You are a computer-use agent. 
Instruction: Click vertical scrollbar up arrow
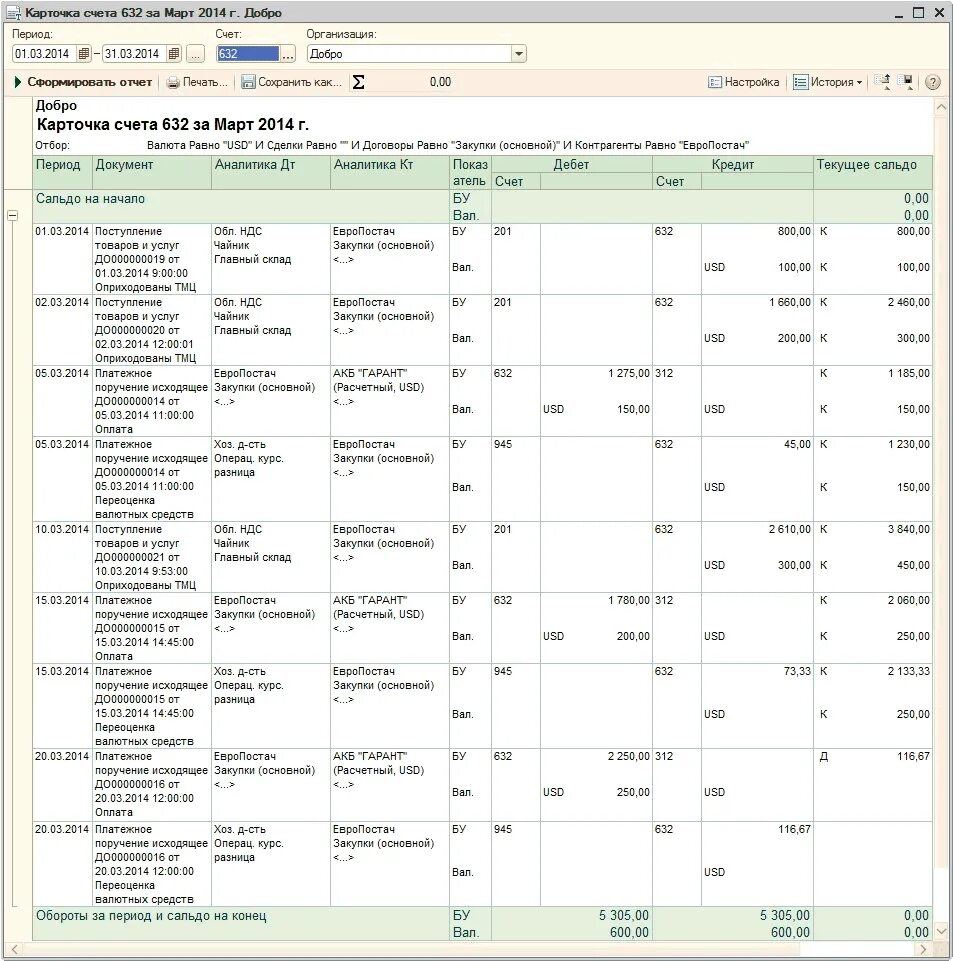pos(941,107)
